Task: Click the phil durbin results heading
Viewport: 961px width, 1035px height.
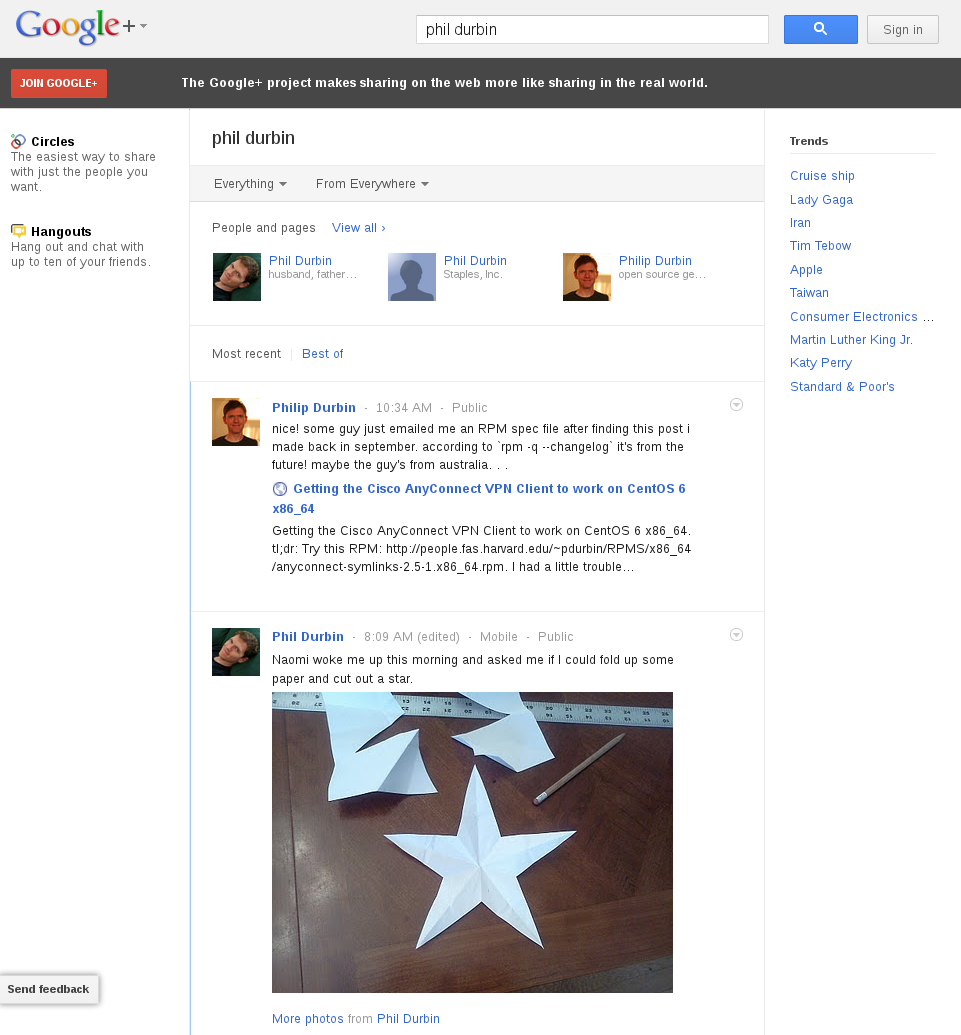Action: click(x=253, y=138)
